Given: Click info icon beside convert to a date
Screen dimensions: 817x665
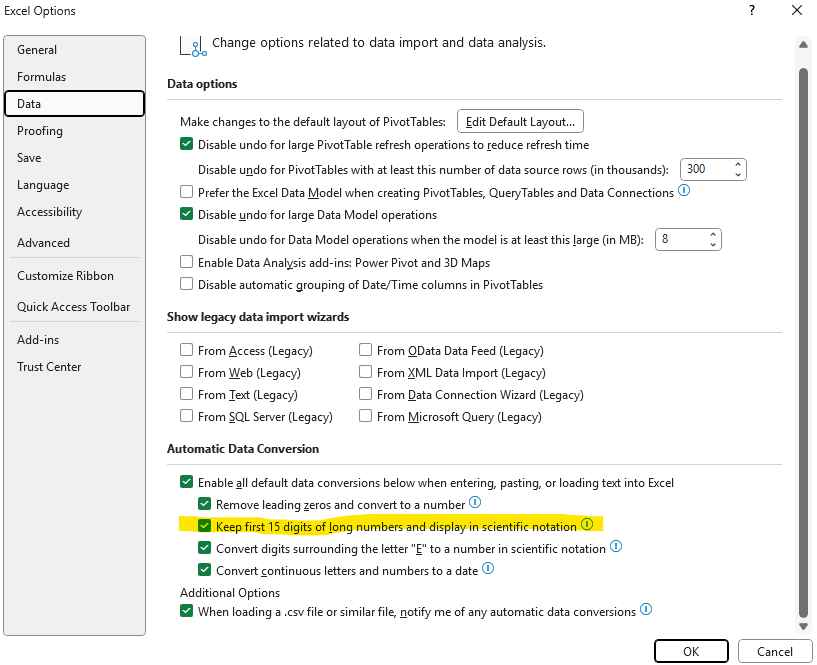Looking at the screenshot, I should (x=488, y=569).
